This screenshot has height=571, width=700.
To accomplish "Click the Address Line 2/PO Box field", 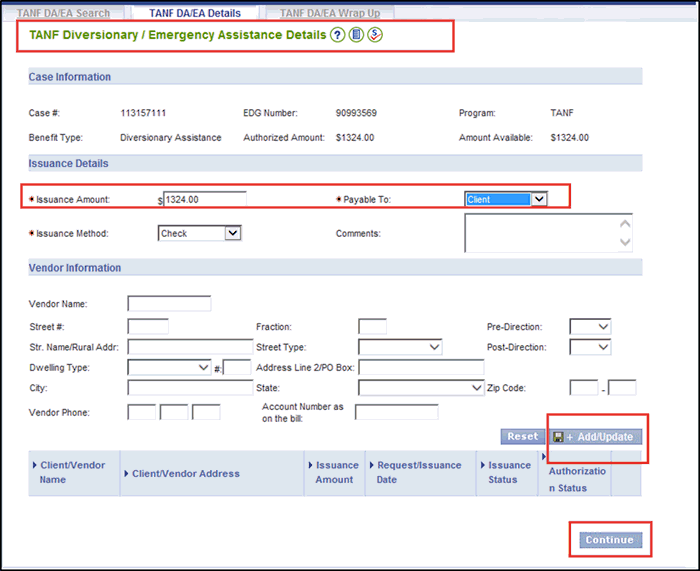I will (x=421, y=367).
